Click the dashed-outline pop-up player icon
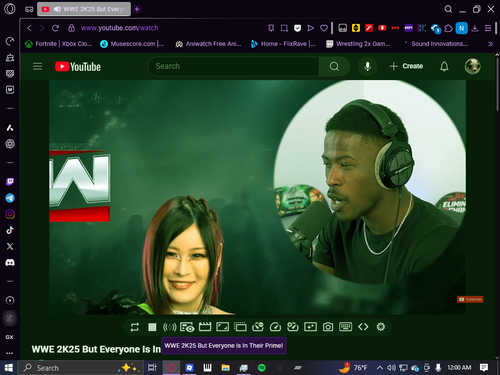Viewport: 500px width, 375px height. click(x=240, y=327)
